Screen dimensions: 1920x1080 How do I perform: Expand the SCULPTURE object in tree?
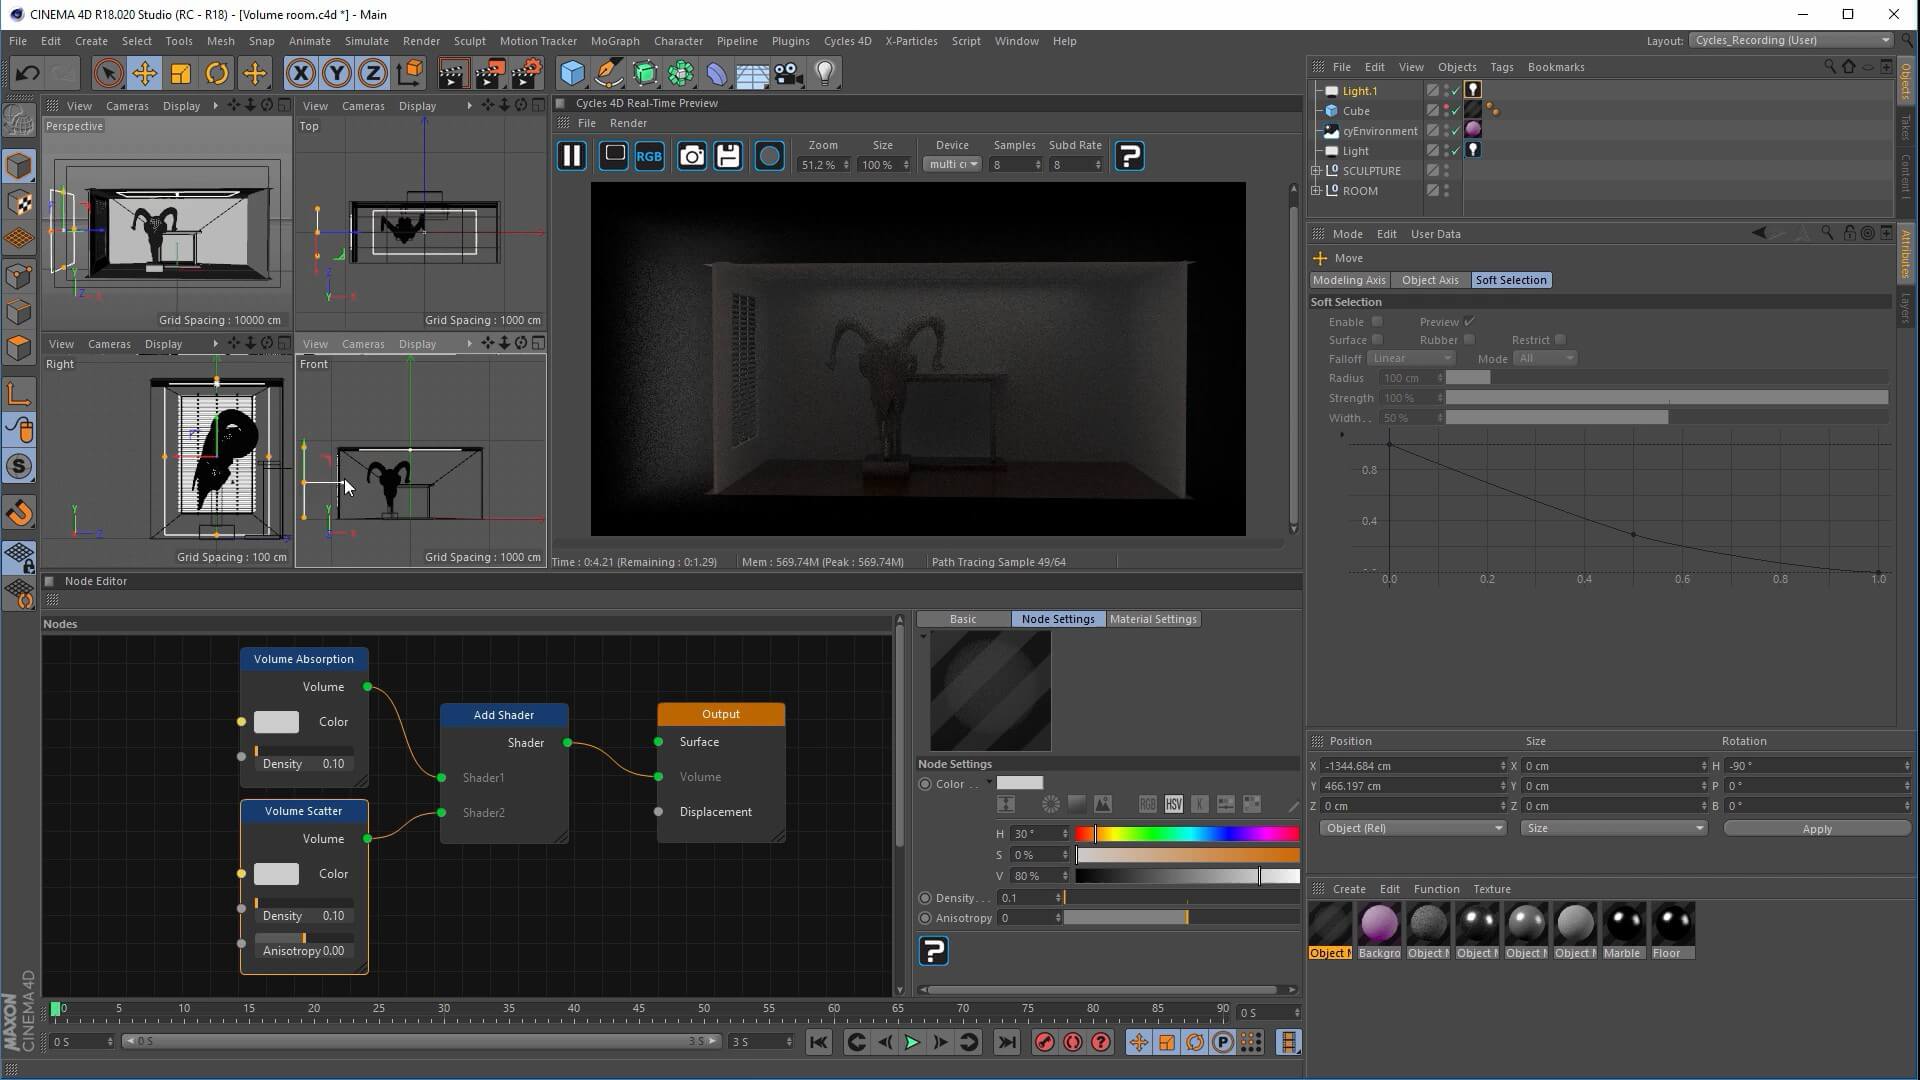(1317, 171)
